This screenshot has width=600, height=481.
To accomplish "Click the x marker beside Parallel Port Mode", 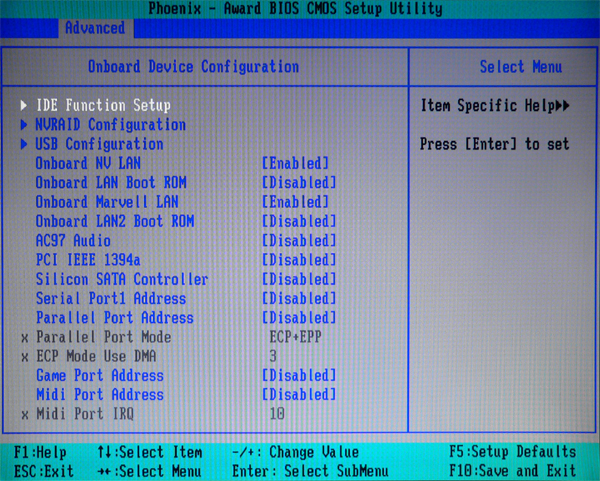I will coord(25,338).
